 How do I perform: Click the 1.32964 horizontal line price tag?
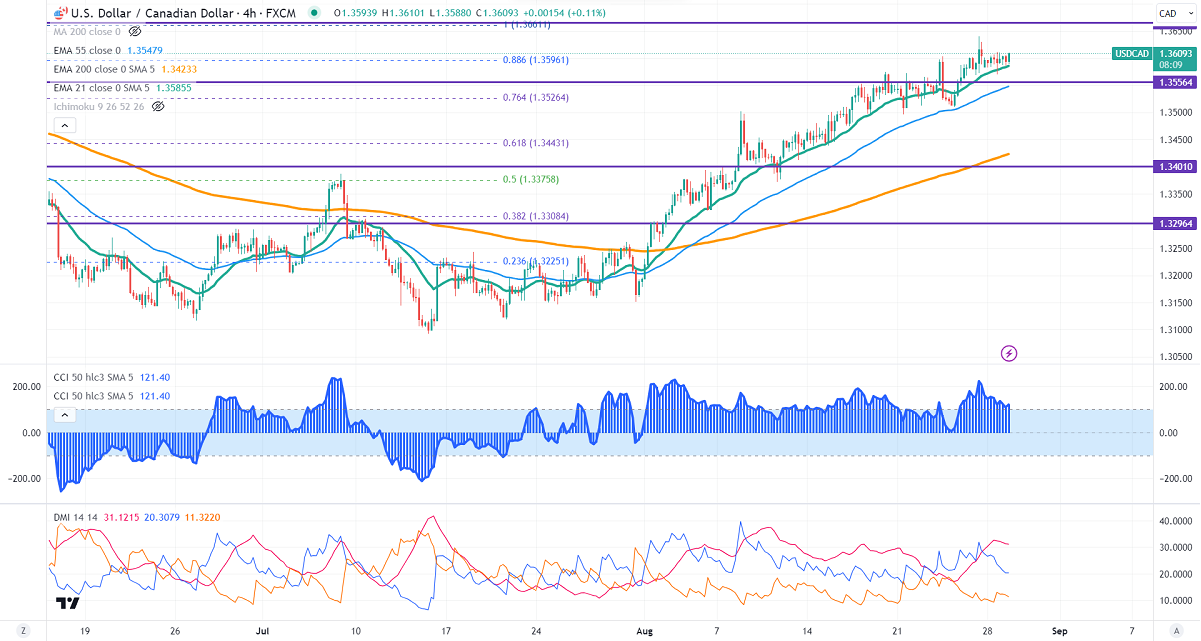[1174, 224]
